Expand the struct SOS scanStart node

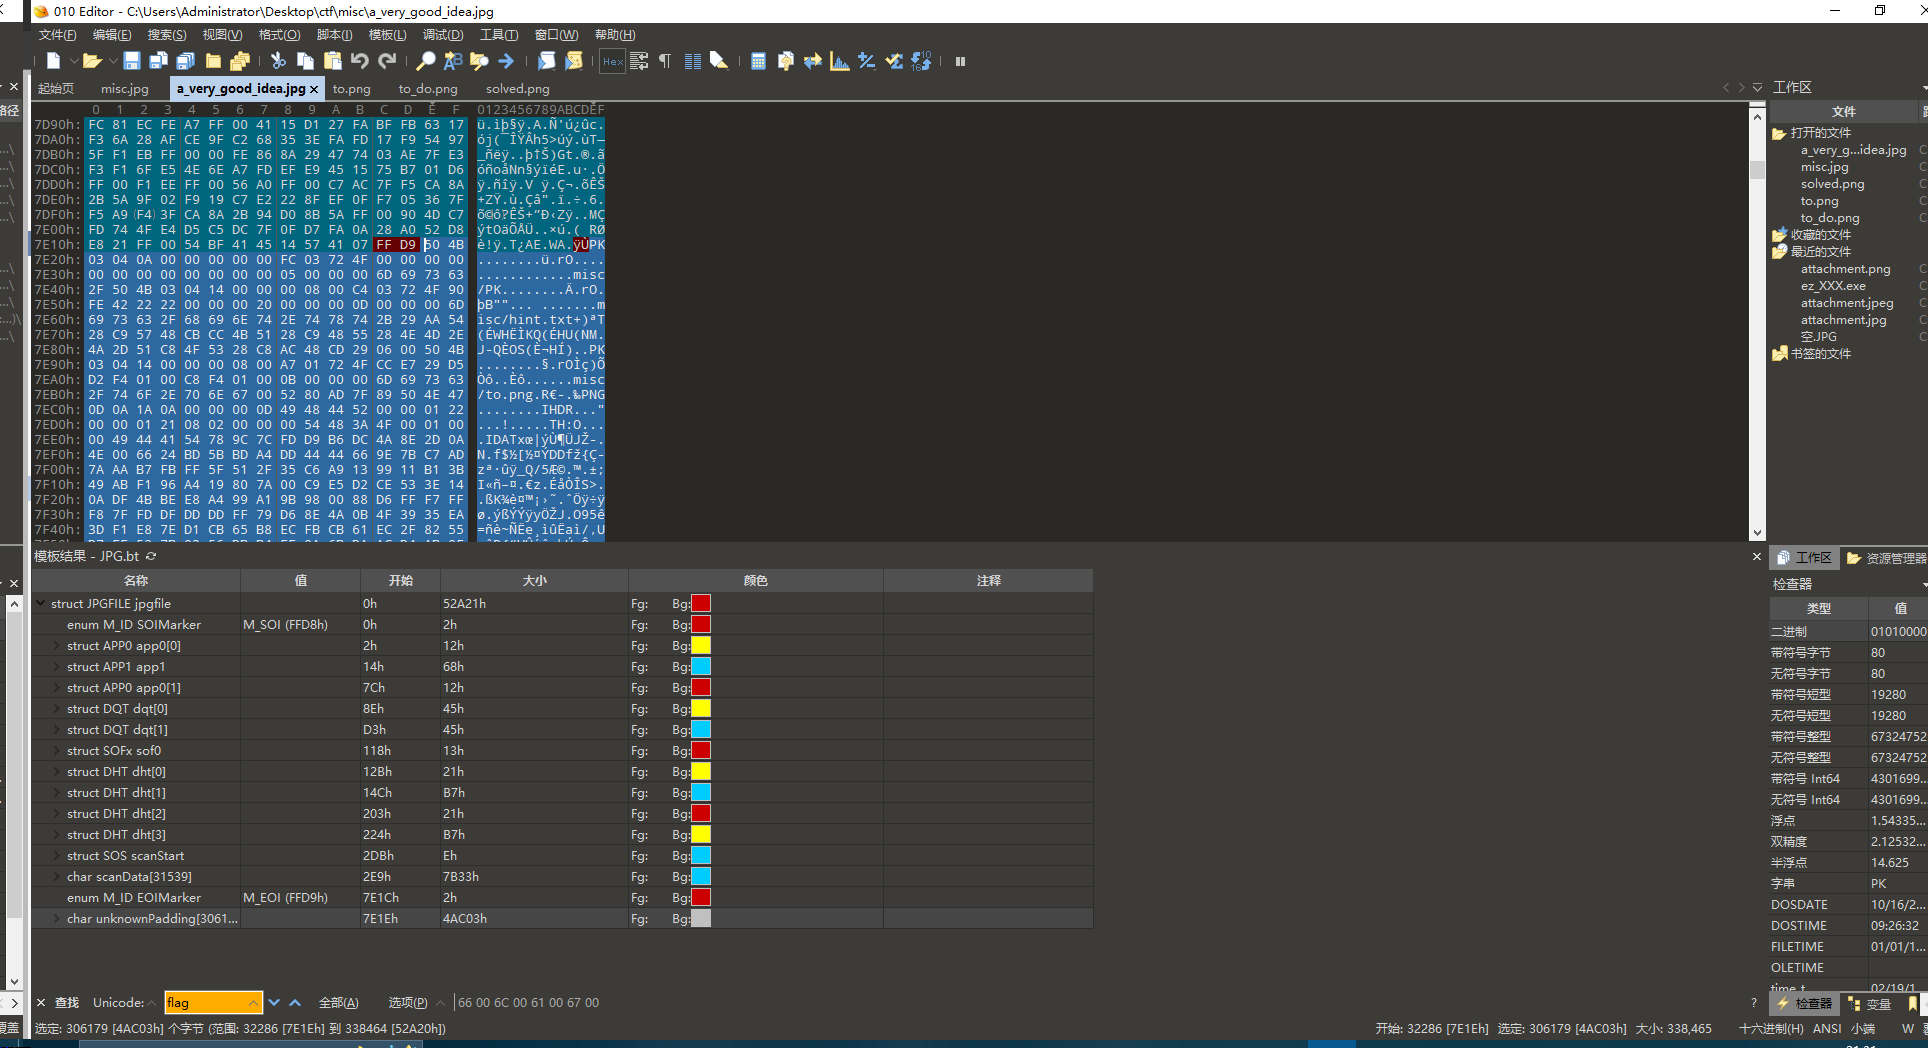click(x=53, y=855)
